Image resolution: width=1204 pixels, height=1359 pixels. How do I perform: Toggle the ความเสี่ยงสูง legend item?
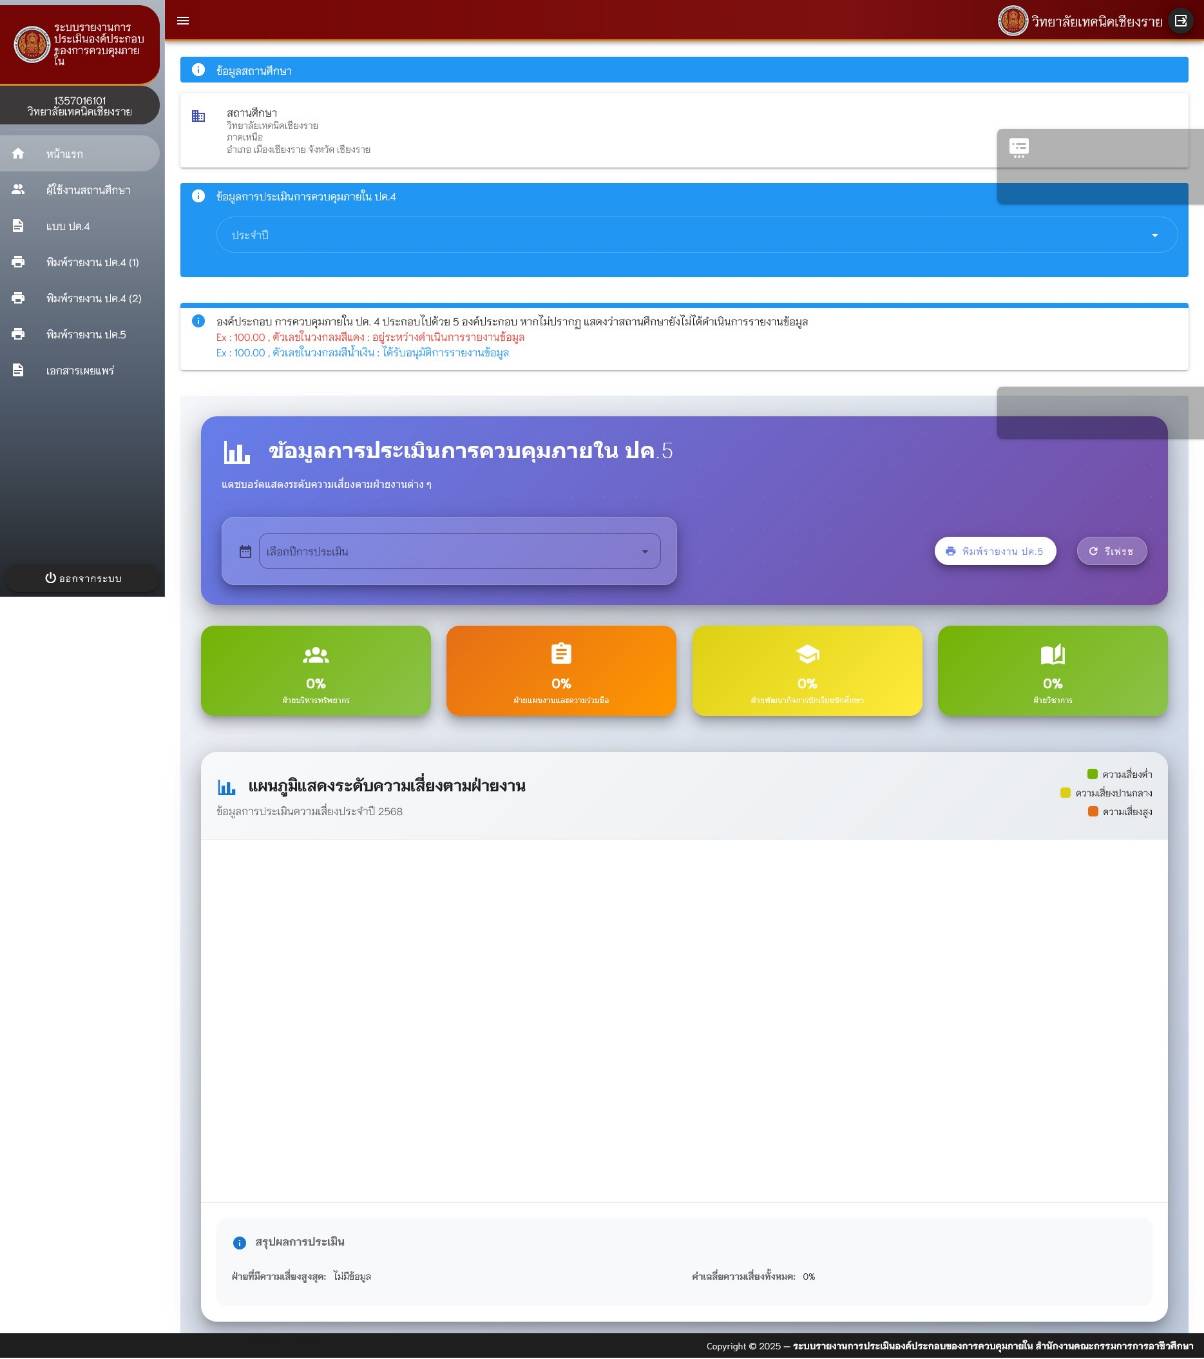1120,812
